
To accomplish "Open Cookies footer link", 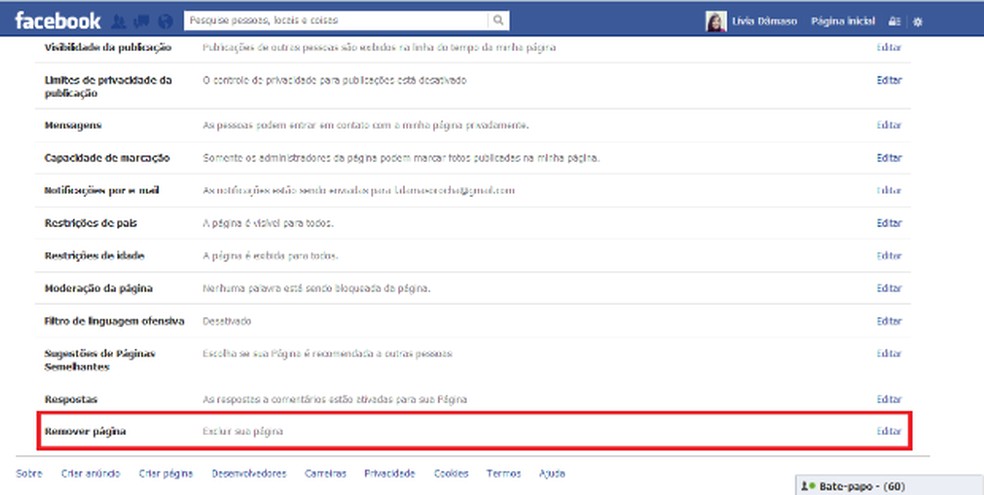I will tap(451, 474).
